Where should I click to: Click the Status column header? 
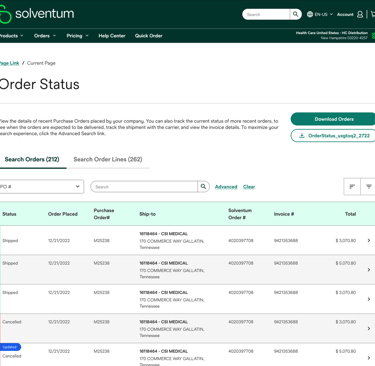9,214
